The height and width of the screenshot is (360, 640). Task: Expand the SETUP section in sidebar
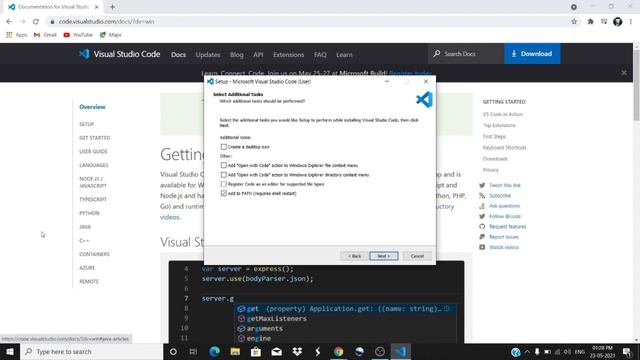[x=87, y=124]
